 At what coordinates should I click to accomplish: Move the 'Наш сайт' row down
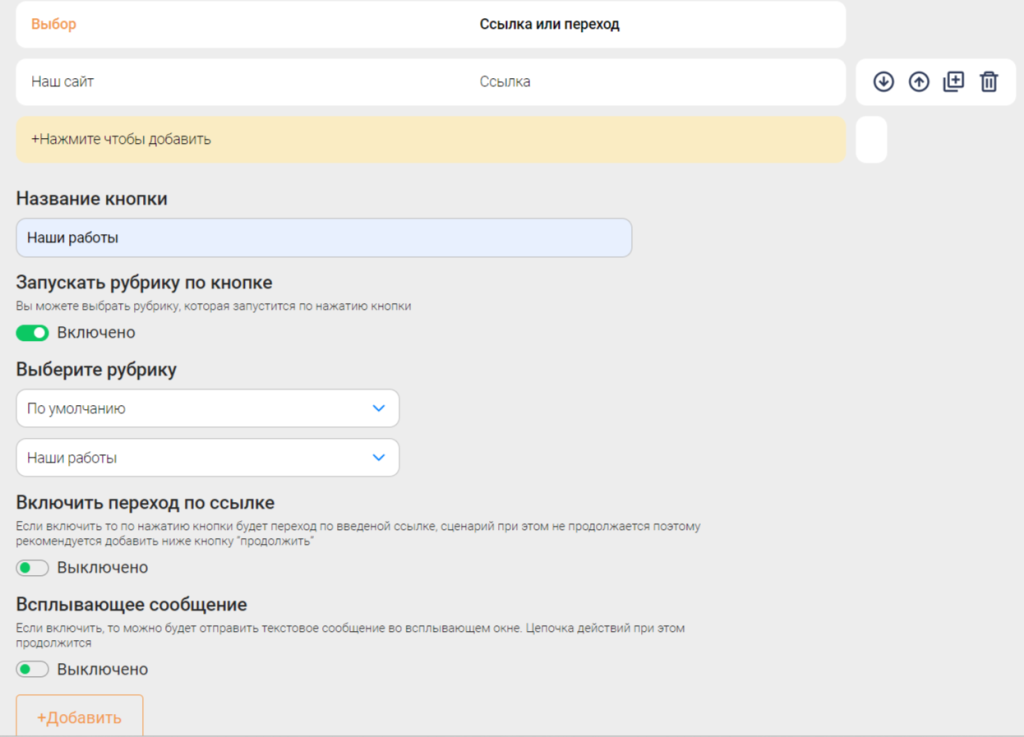[x=884, y=82]
